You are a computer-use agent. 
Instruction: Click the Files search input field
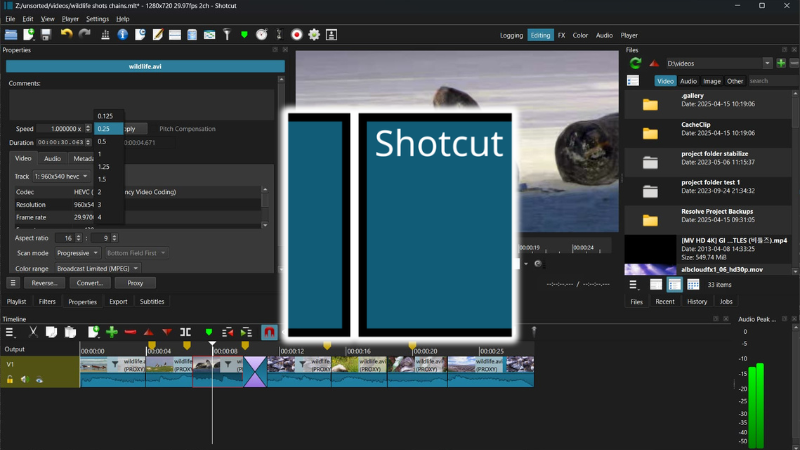(x=772, y=81)
